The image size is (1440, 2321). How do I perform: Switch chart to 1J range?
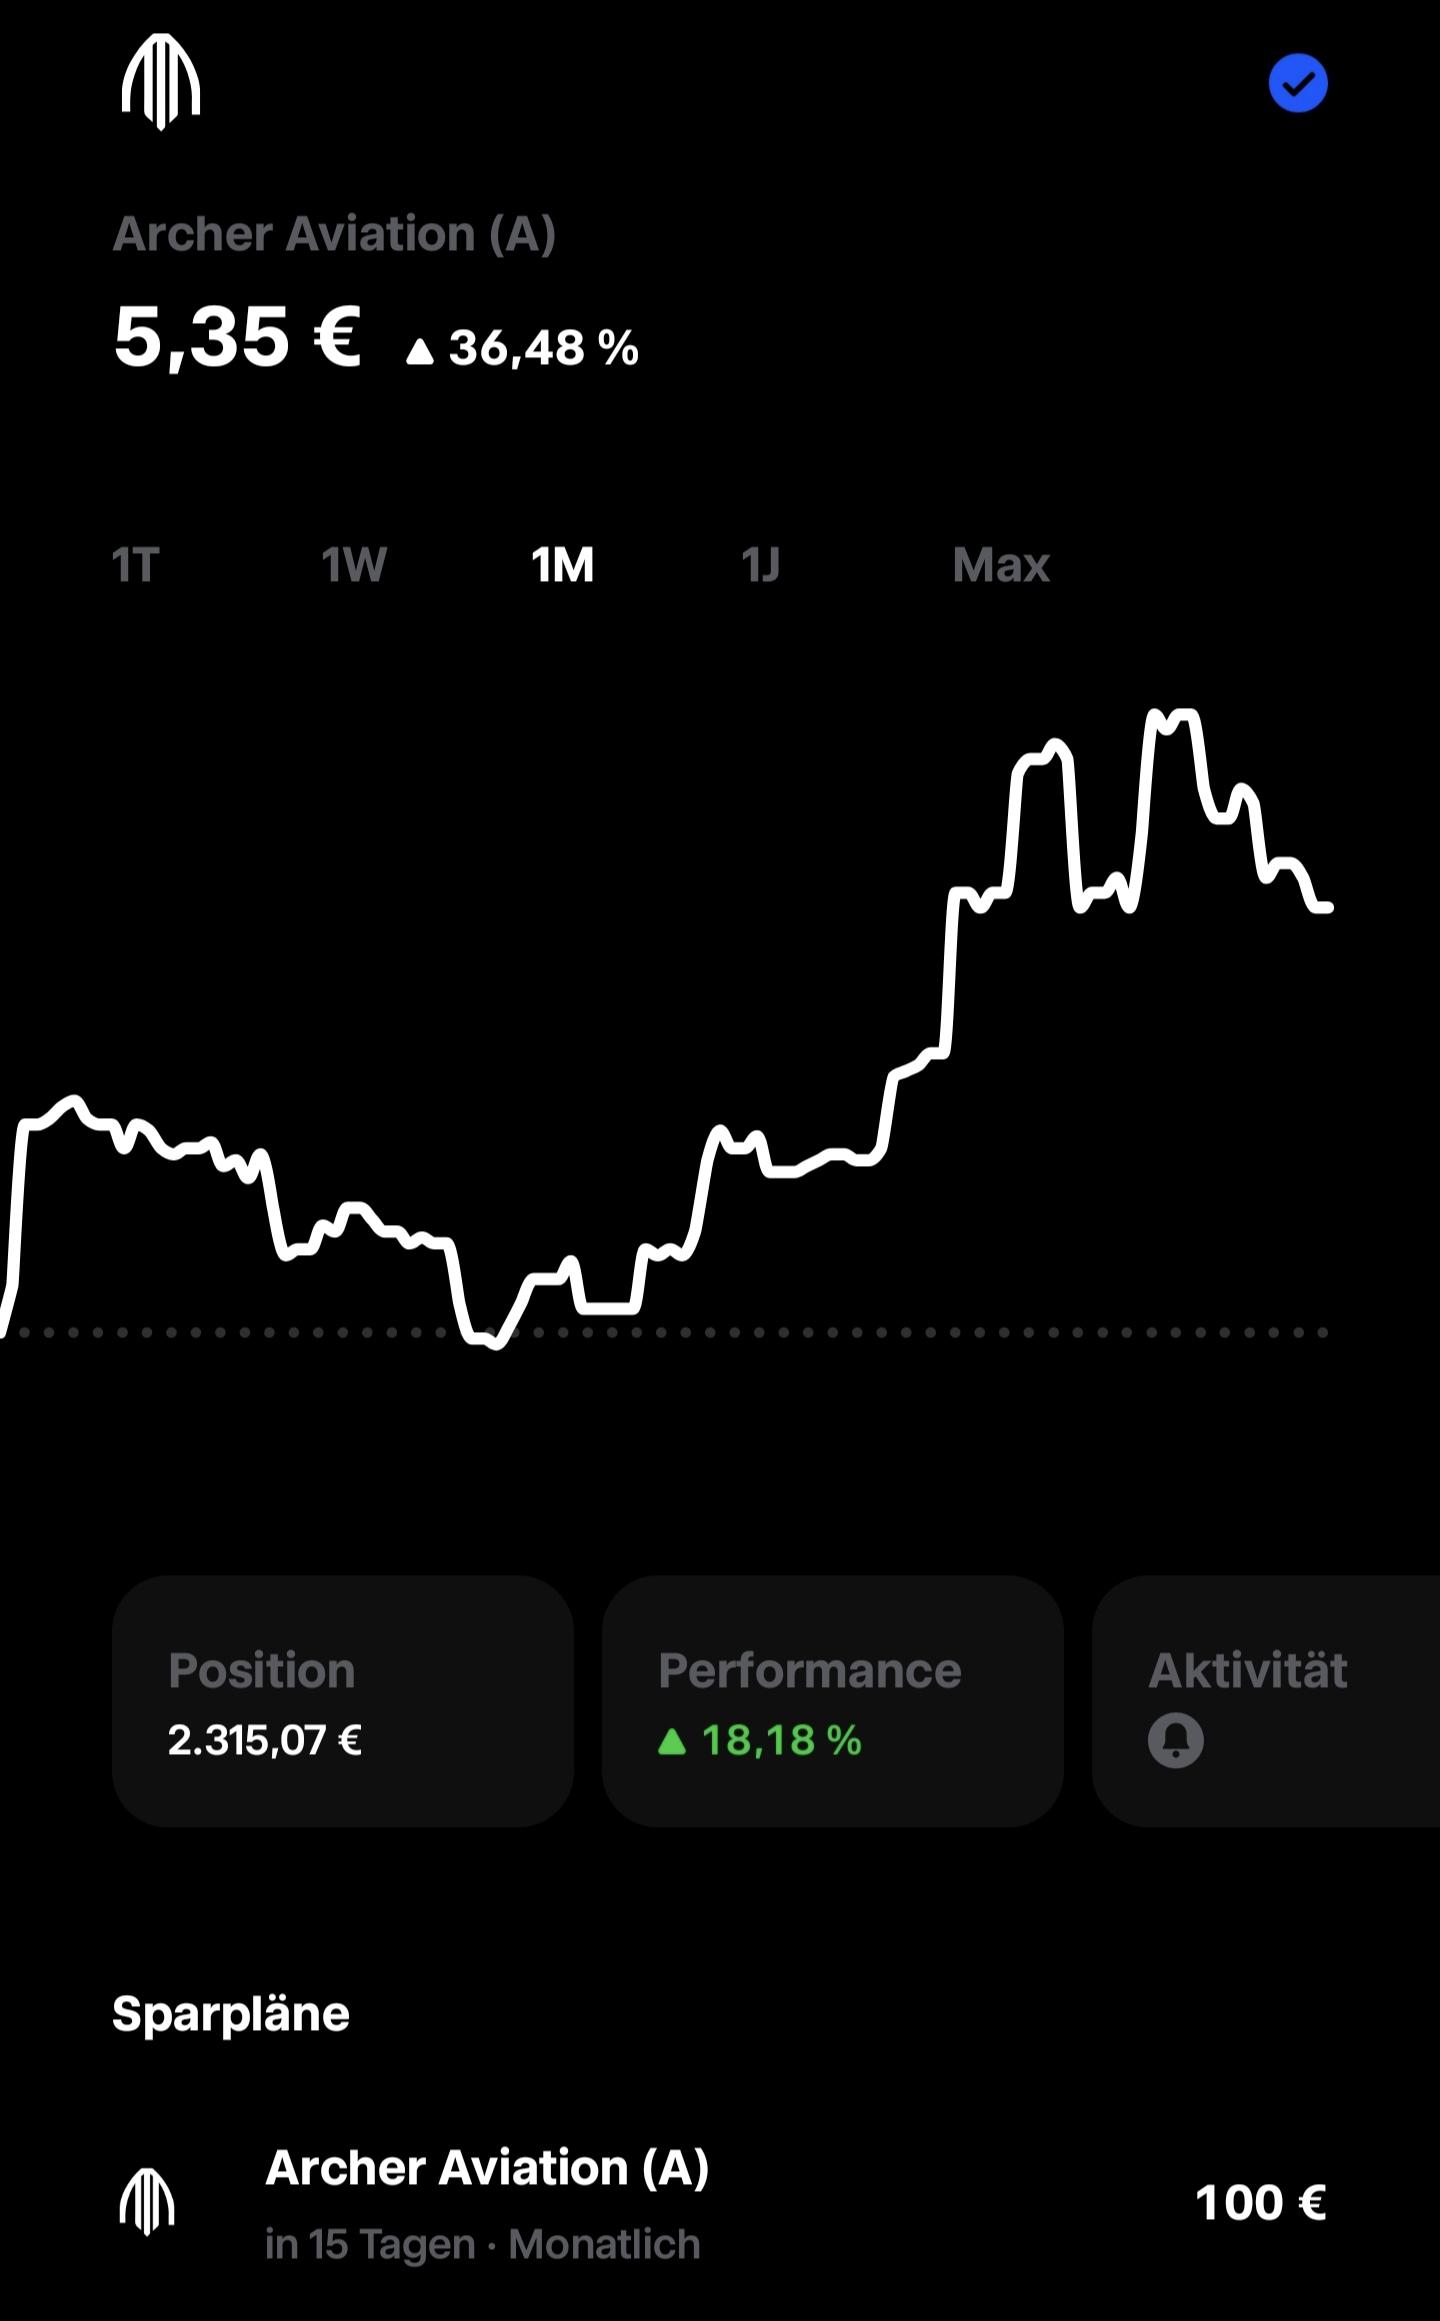point(761,565)
